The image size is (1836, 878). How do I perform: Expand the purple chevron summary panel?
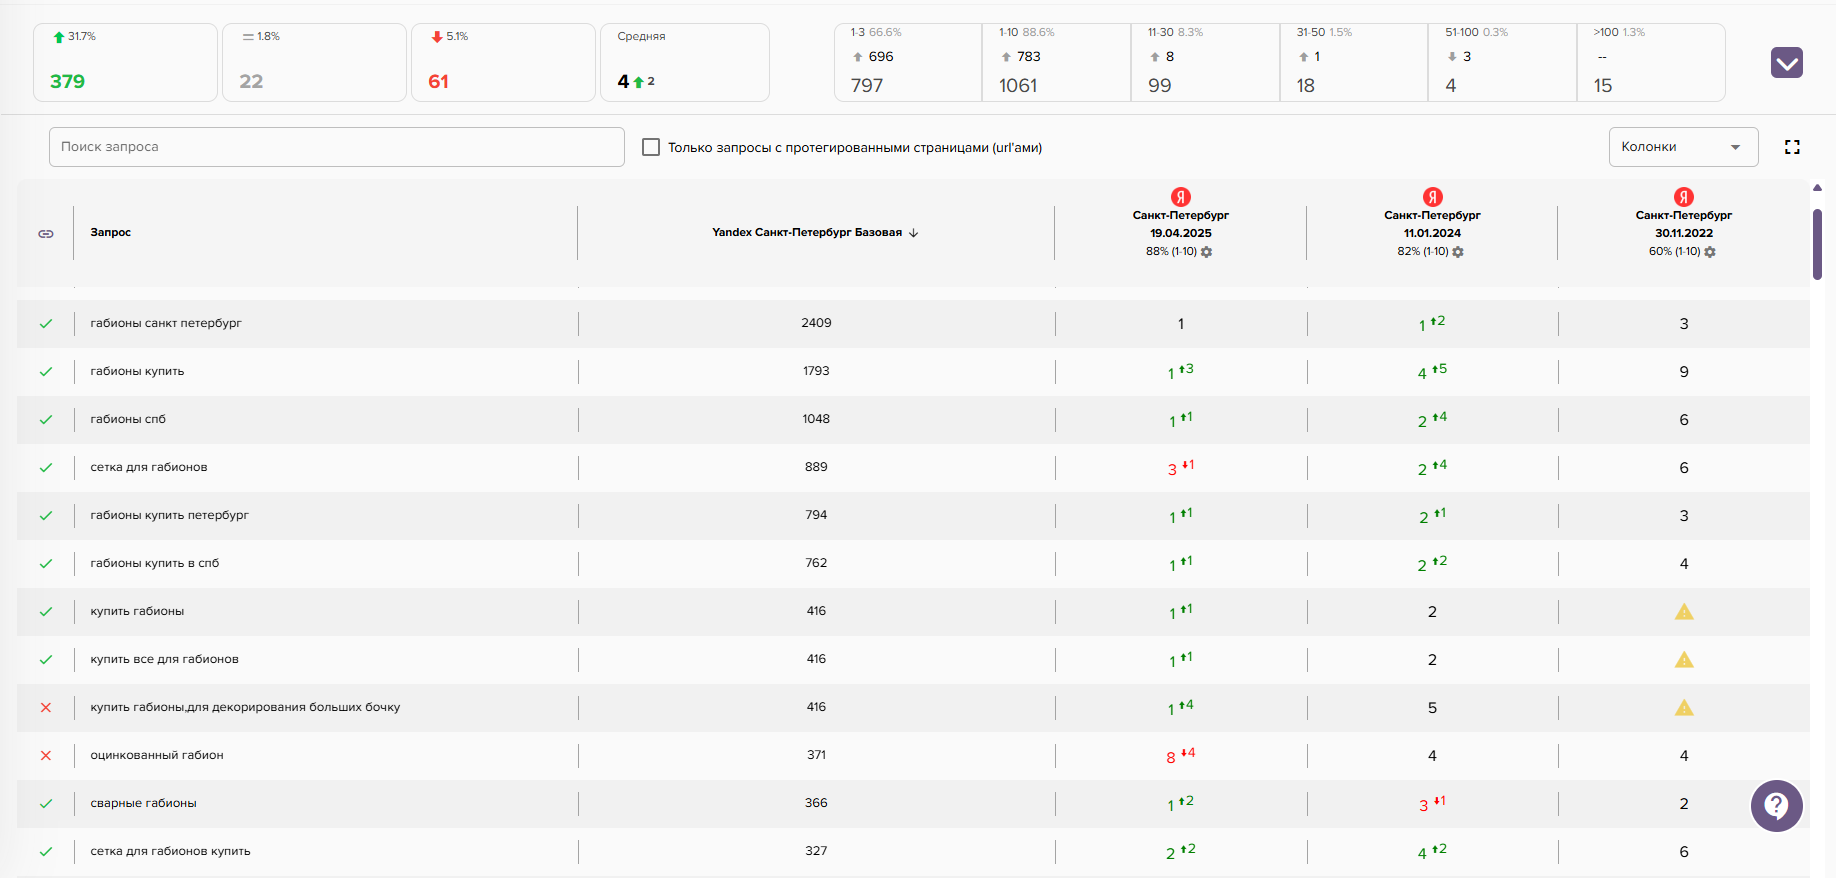[1786, 63]
